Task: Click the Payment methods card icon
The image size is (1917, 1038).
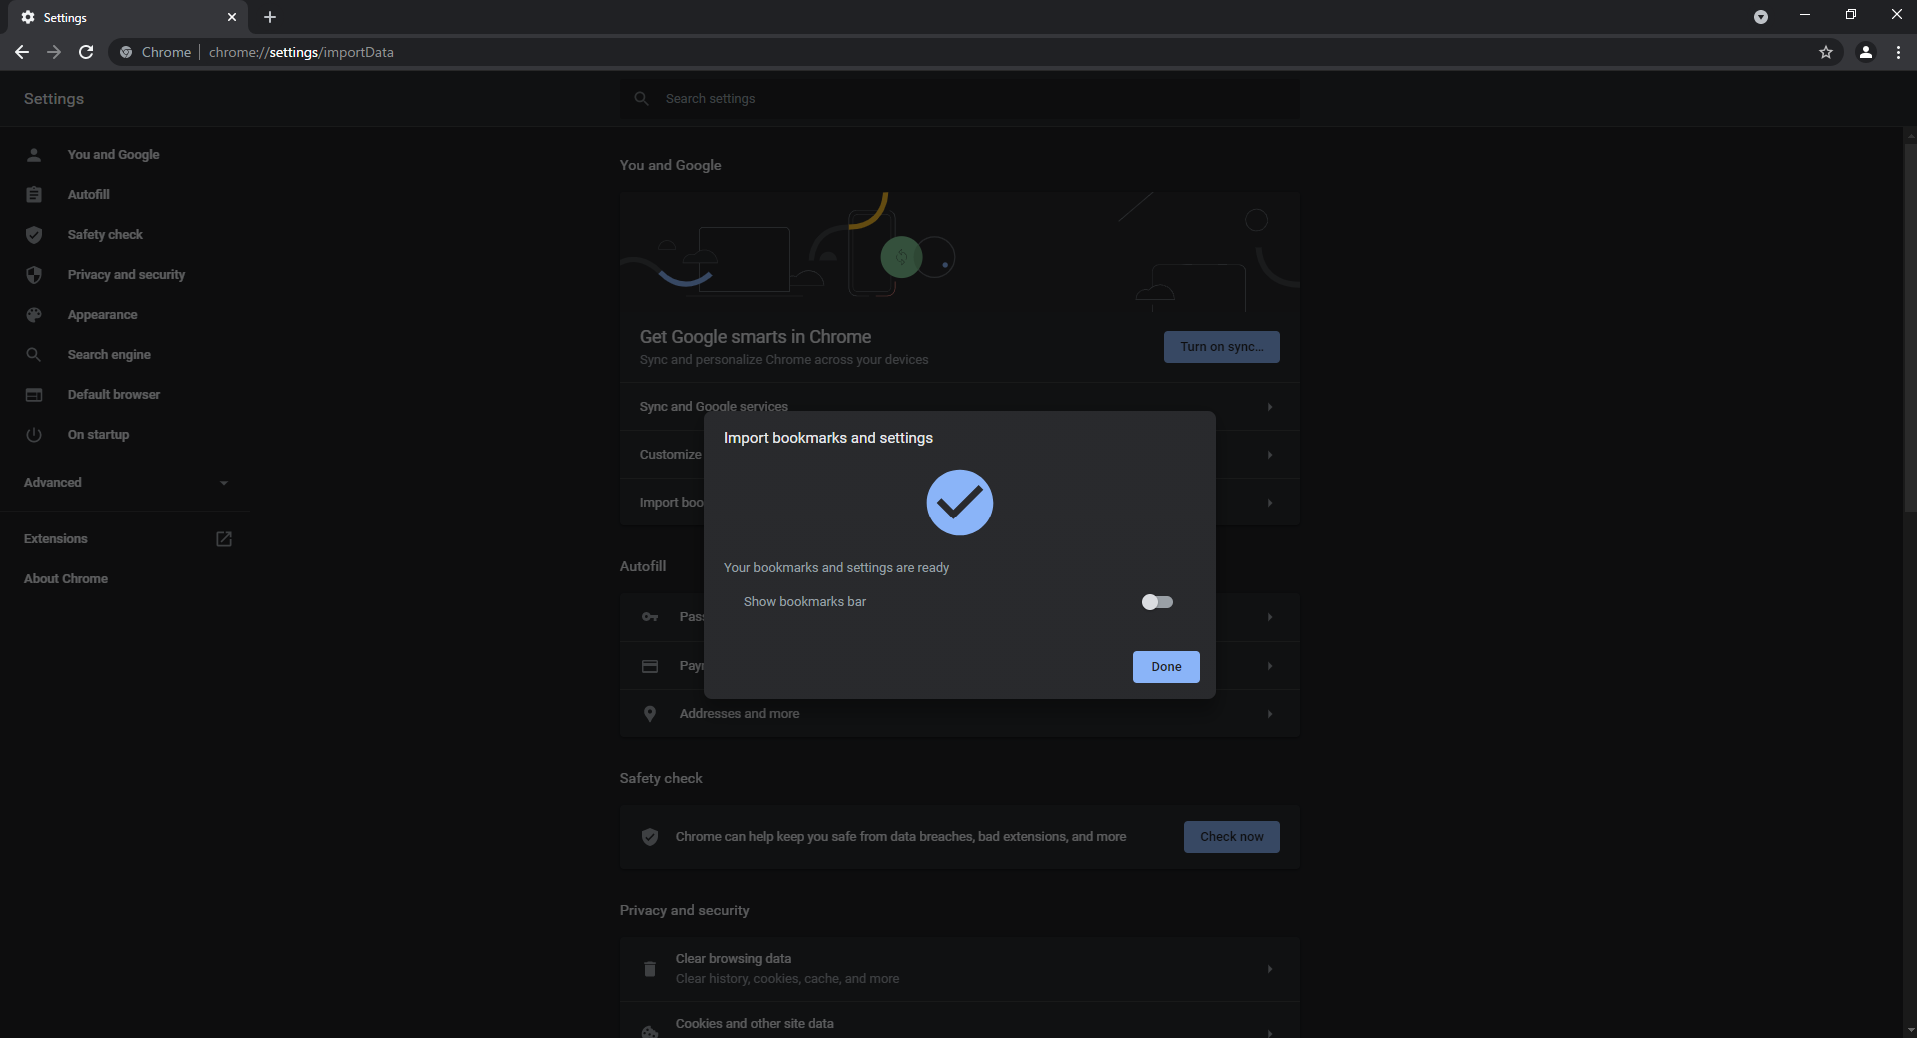Action: (x=650, y=666)
